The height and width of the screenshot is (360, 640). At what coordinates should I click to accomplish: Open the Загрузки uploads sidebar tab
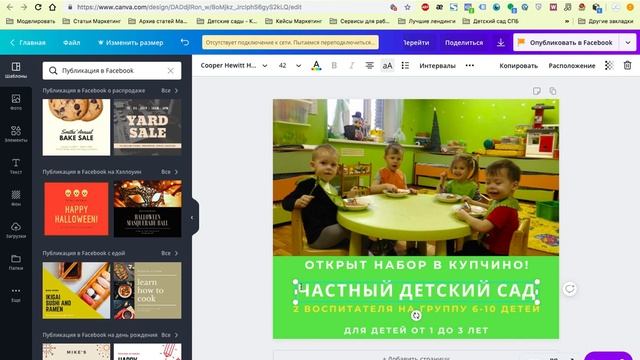(x=16, y=230)
